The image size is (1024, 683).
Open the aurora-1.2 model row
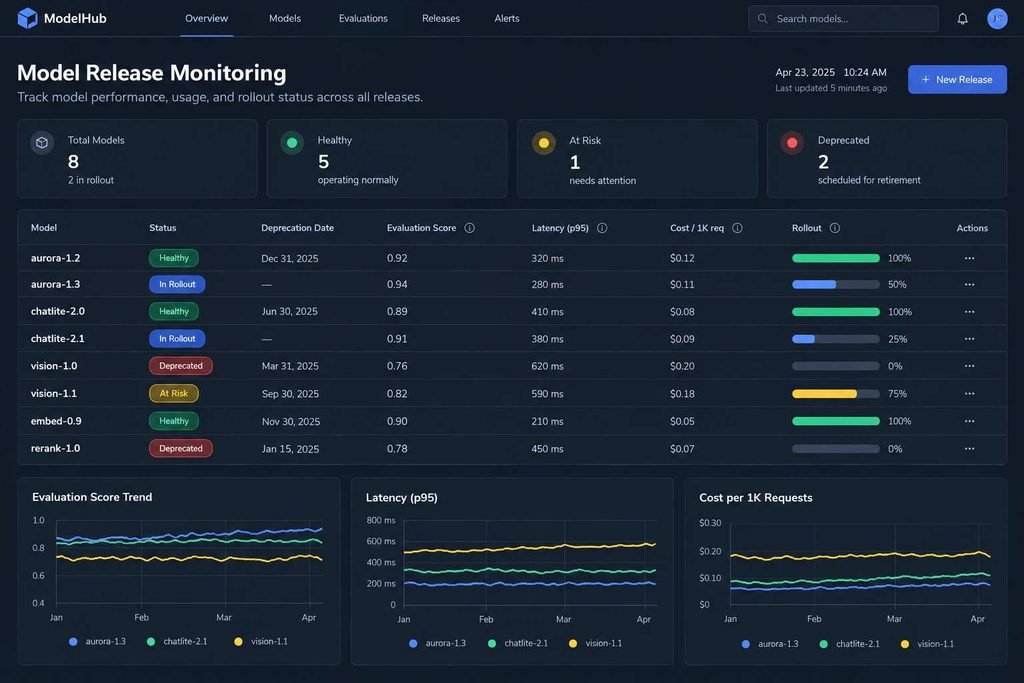[x=512, y=258]
